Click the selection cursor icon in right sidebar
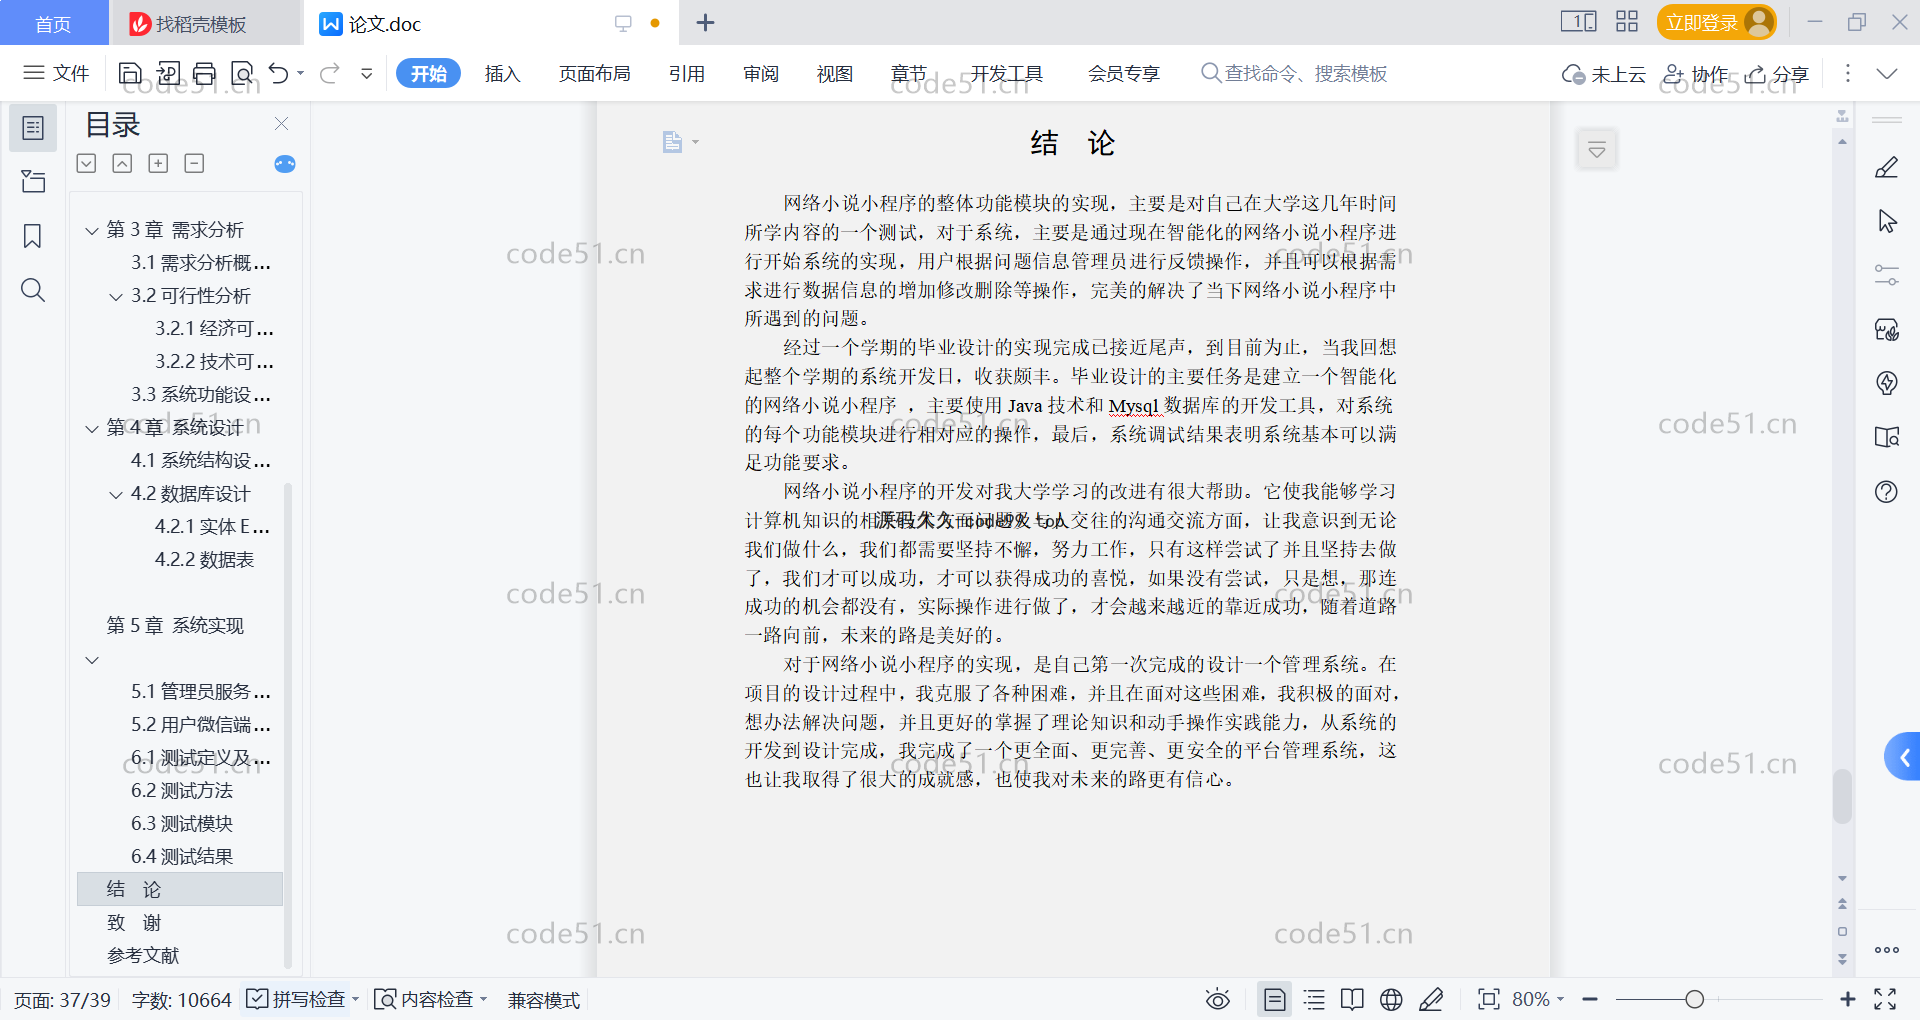The image size is (1920, 1020). (x=1887, y=221)
